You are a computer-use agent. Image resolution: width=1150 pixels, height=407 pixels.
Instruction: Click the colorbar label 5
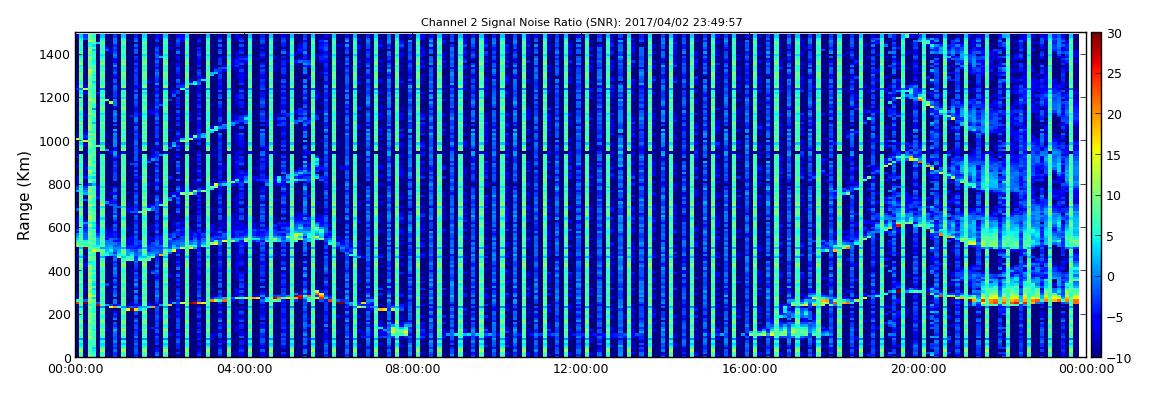click(1110, 236)
